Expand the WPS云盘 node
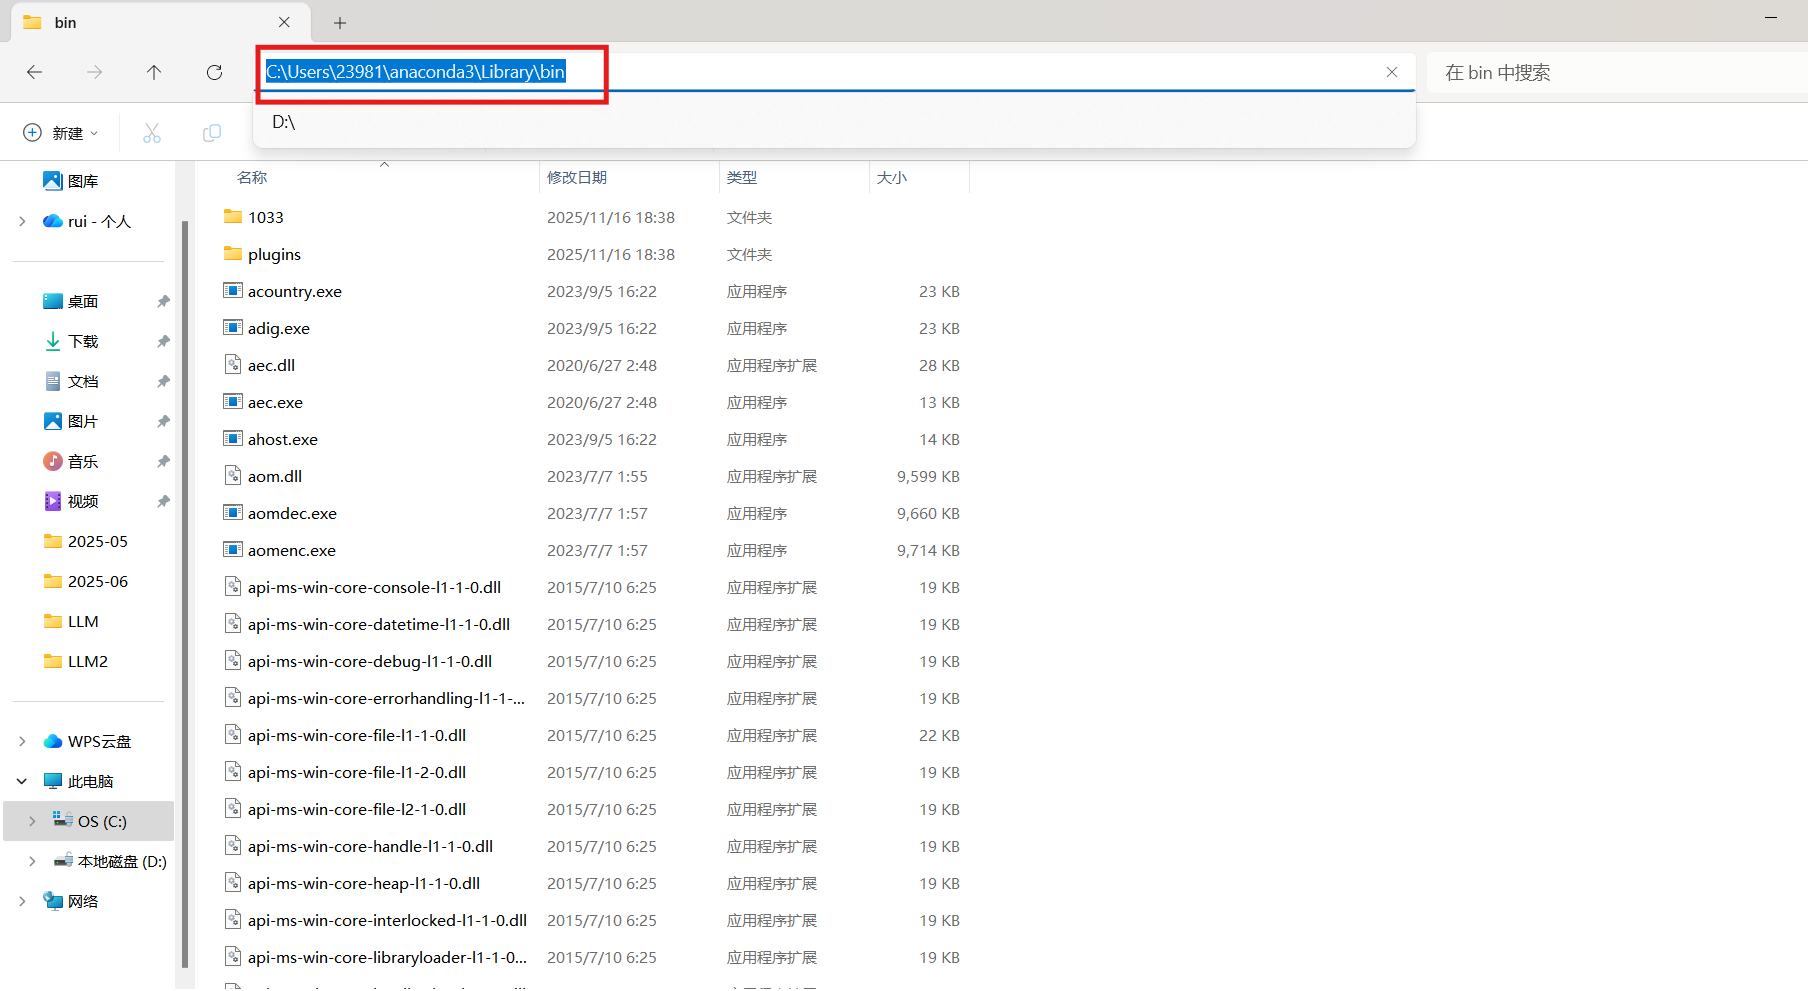This screenshot has width=1808, height=991. 22,741
